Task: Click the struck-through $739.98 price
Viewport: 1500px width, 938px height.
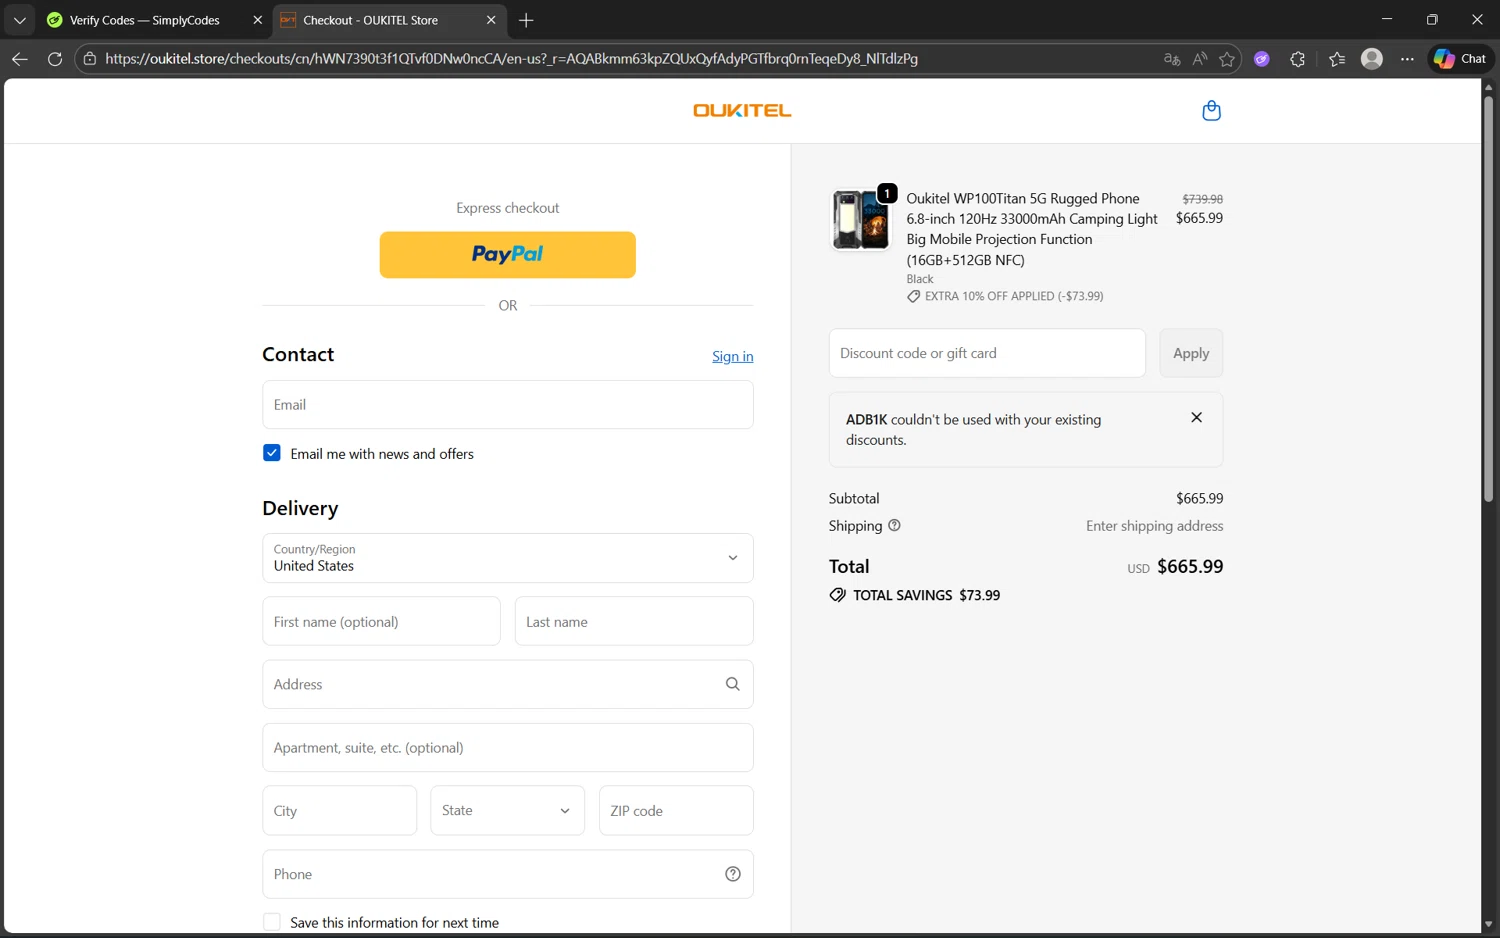Action: [x=1202, y=199]
